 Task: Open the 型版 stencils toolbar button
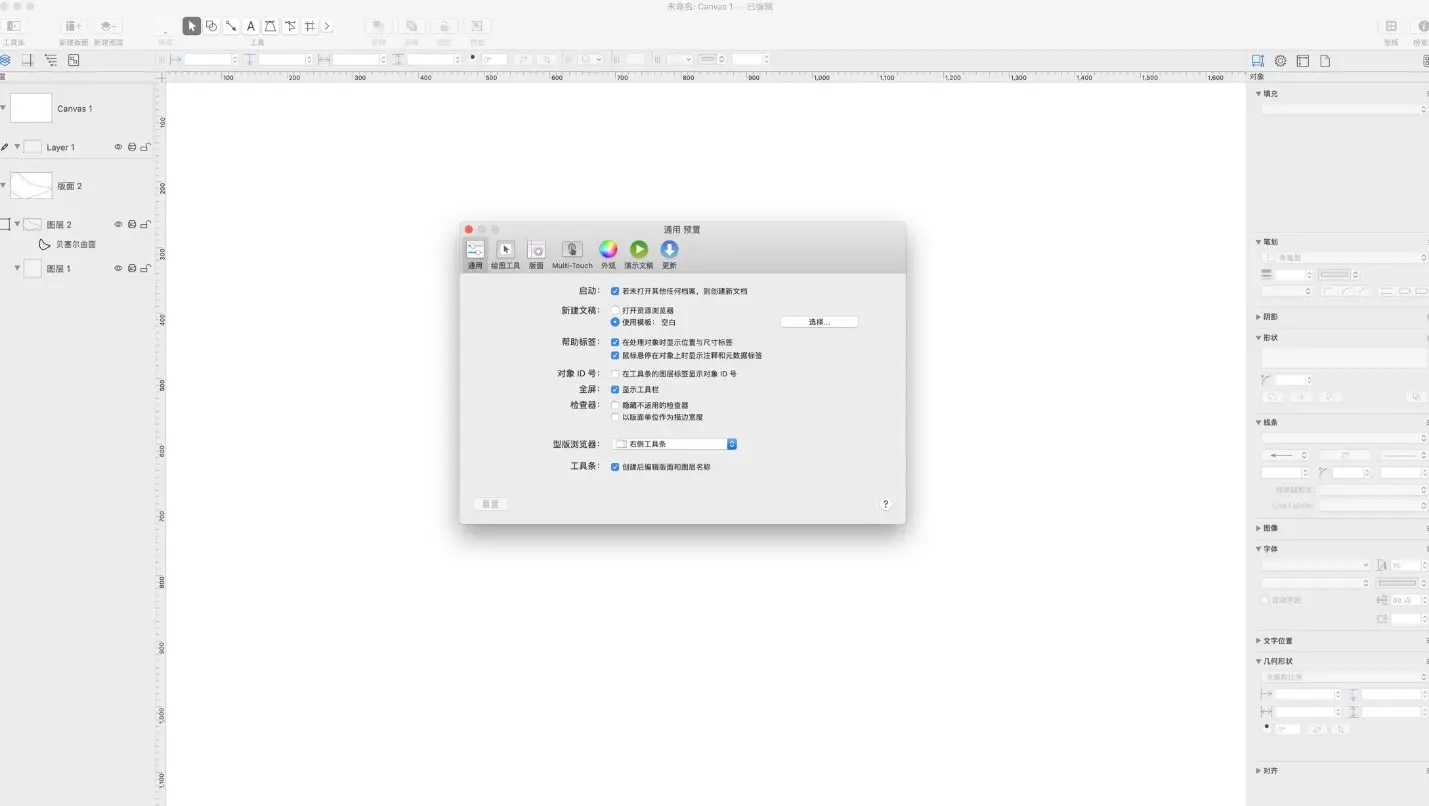tap(1391, 26)
